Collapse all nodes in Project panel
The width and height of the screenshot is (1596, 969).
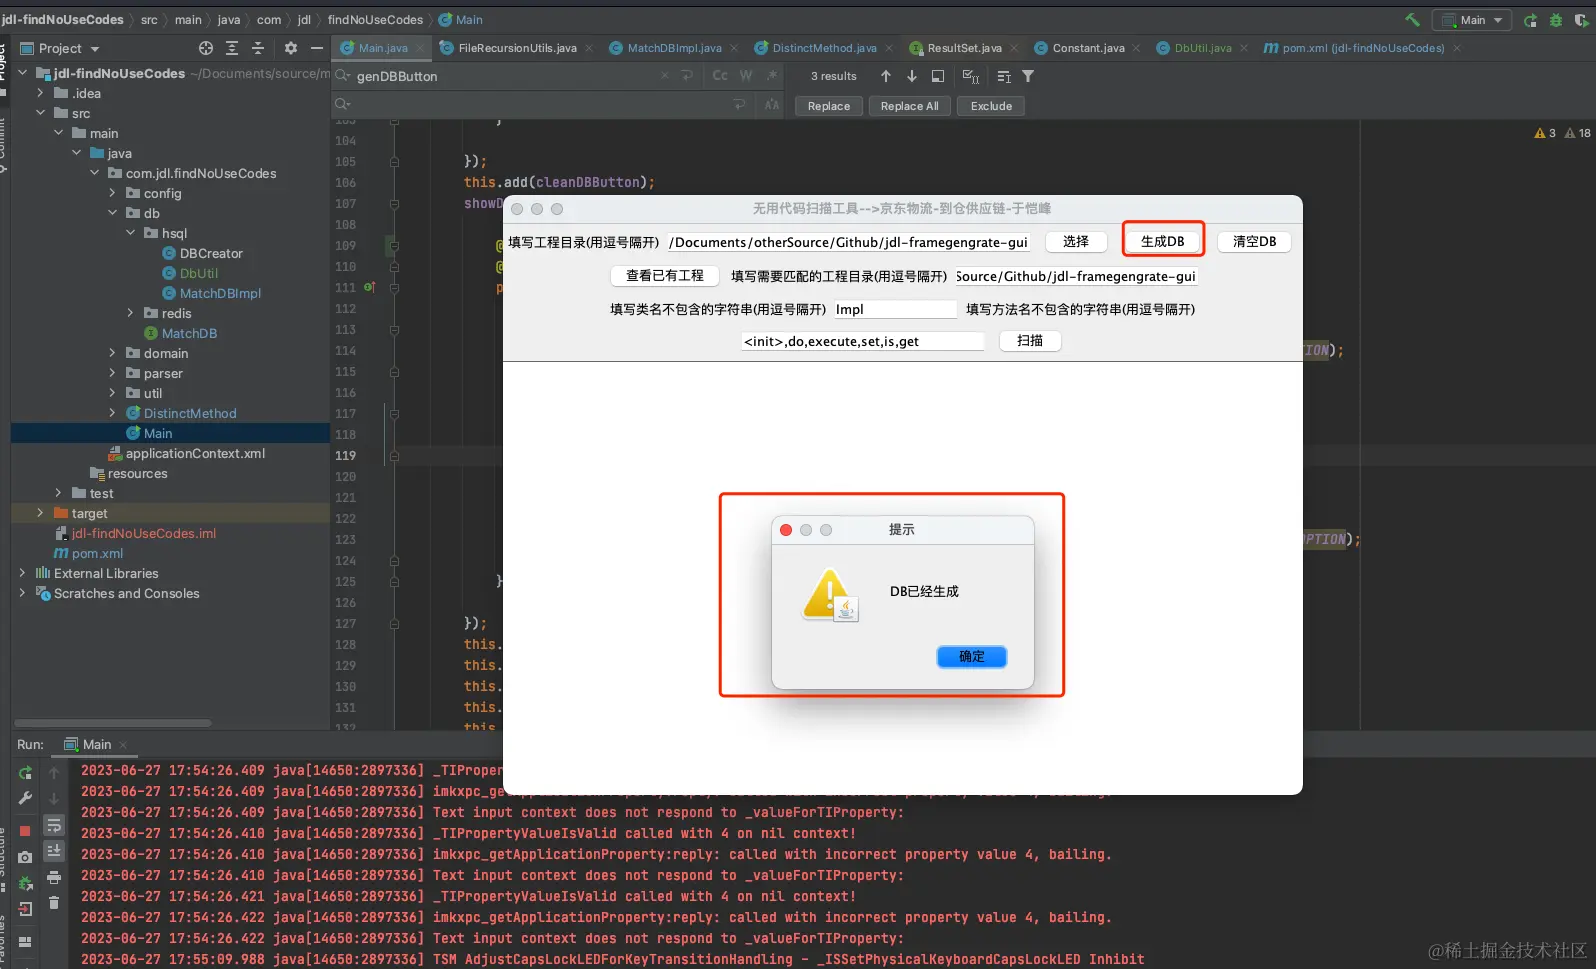[x=258, y=48]
